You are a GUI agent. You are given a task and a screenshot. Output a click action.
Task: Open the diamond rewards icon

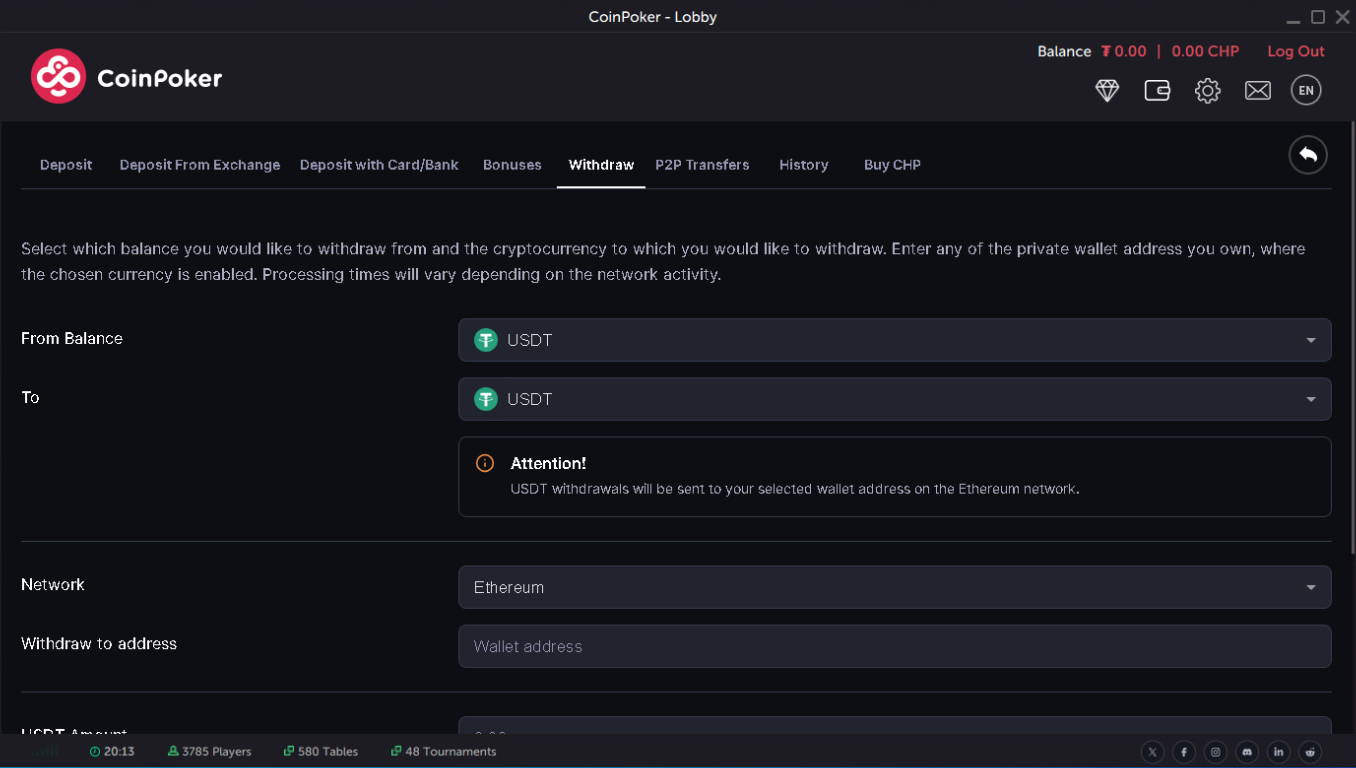pyautogui.click(x=1107, y=91)
